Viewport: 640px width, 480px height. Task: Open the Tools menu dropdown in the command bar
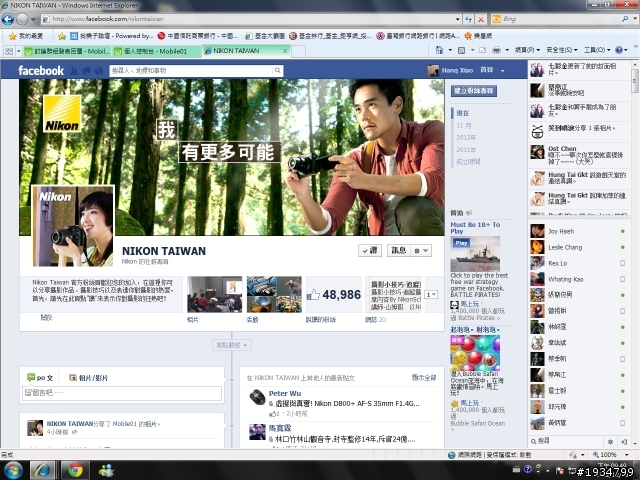(x=596, y=50)
